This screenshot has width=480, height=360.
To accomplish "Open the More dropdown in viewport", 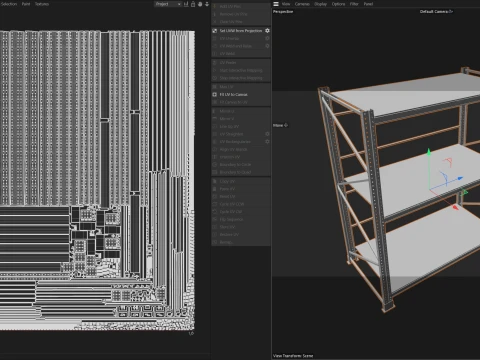I will (x=280, y=125).
